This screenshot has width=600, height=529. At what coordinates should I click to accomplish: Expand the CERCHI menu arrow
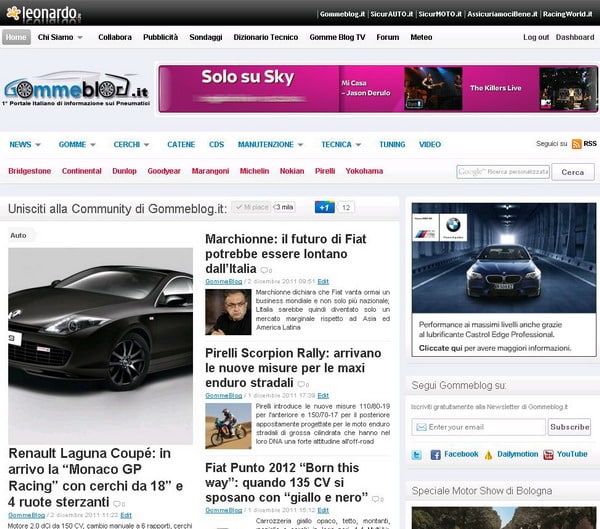click(148, 144)
